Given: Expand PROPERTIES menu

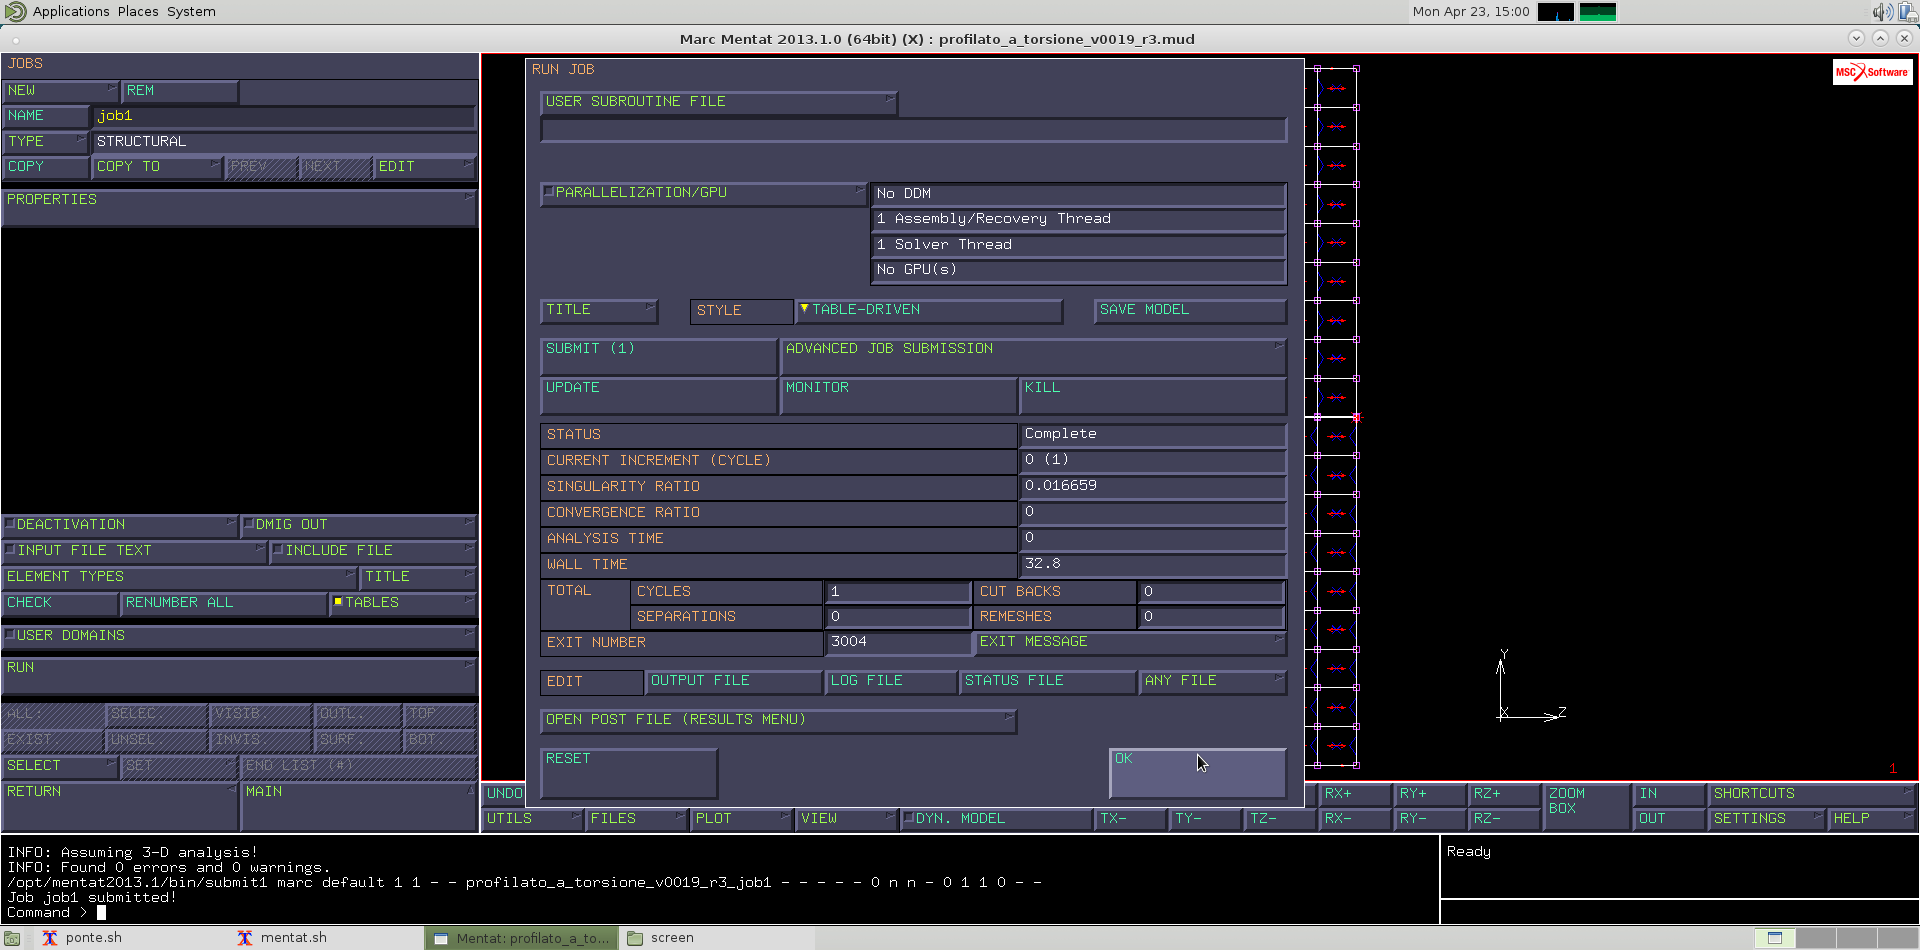Looking at the screenshot, I should 239,208.
